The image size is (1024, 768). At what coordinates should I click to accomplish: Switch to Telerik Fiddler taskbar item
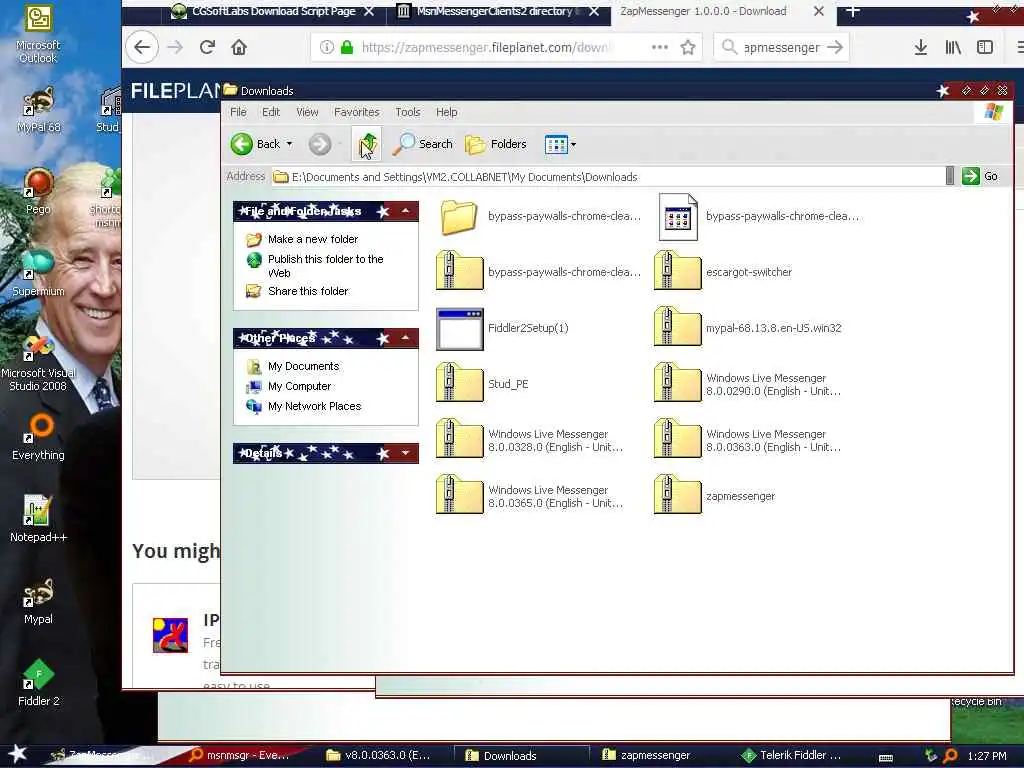[x=792, y=755]
